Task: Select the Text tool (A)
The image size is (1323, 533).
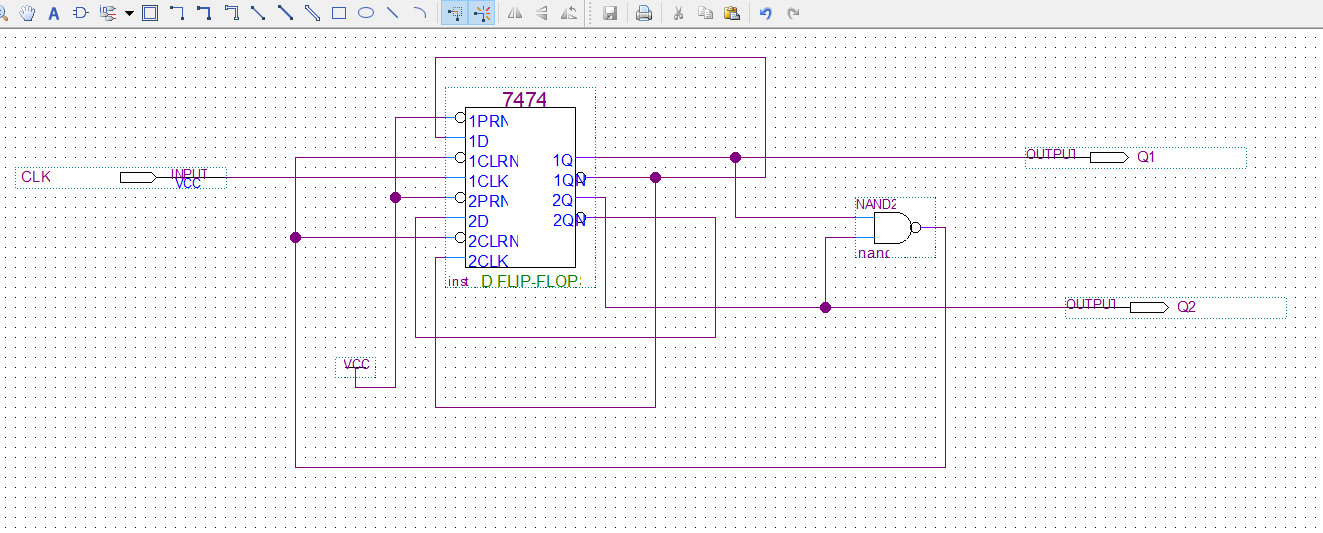Action: [x=54, y=13]
